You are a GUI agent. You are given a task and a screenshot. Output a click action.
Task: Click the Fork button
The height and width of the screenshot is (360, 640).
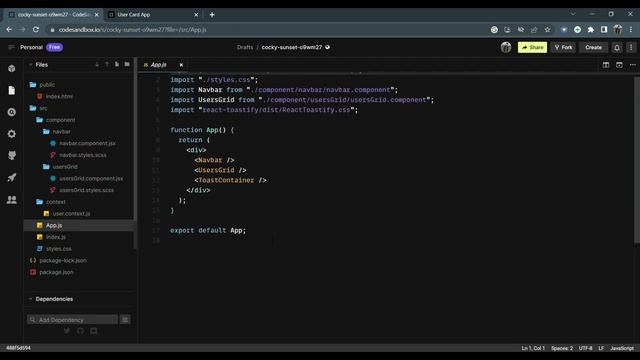(563, 47)
